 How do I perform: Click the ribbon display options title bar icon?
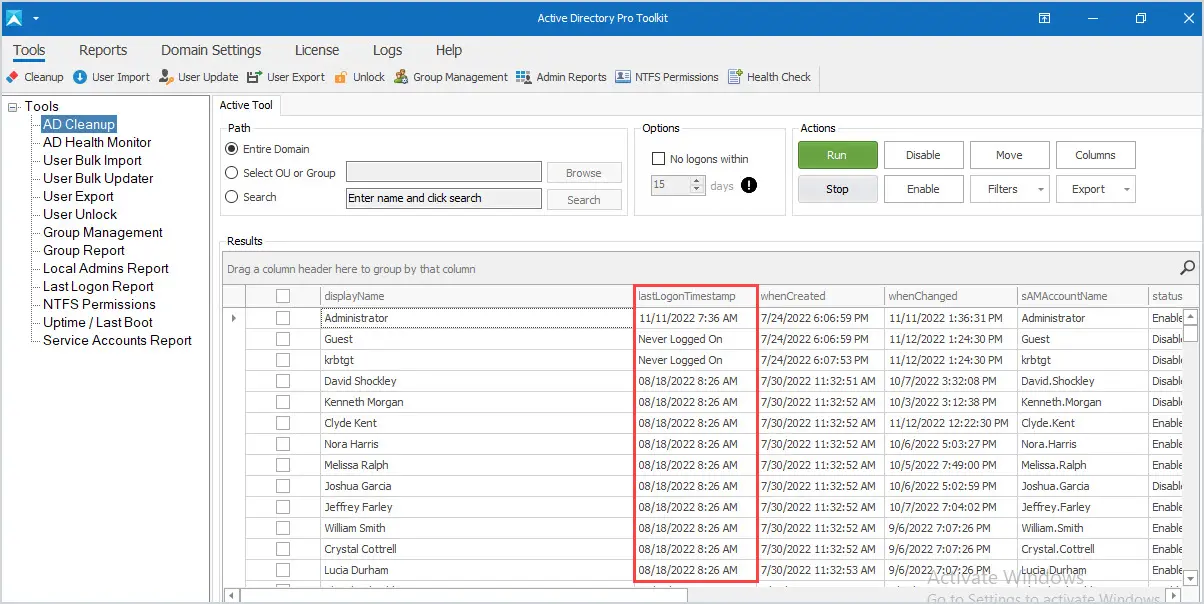click(x=1044, y=18)
